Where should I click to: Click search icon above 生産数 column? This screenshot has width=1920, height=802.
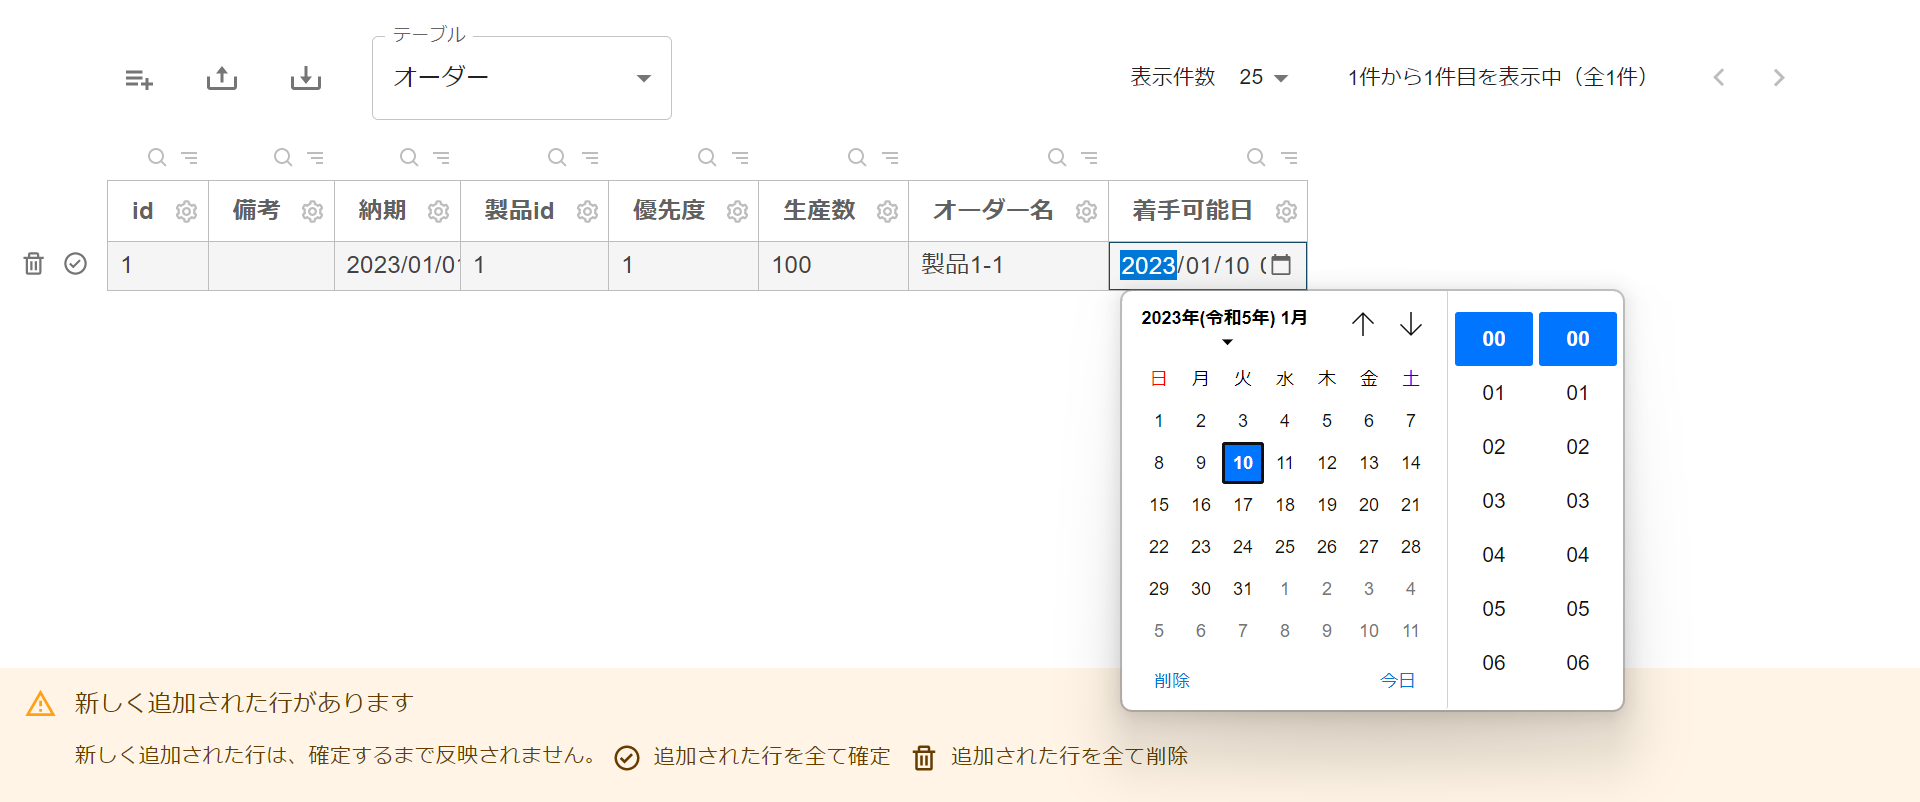click(x=857, y=157)
